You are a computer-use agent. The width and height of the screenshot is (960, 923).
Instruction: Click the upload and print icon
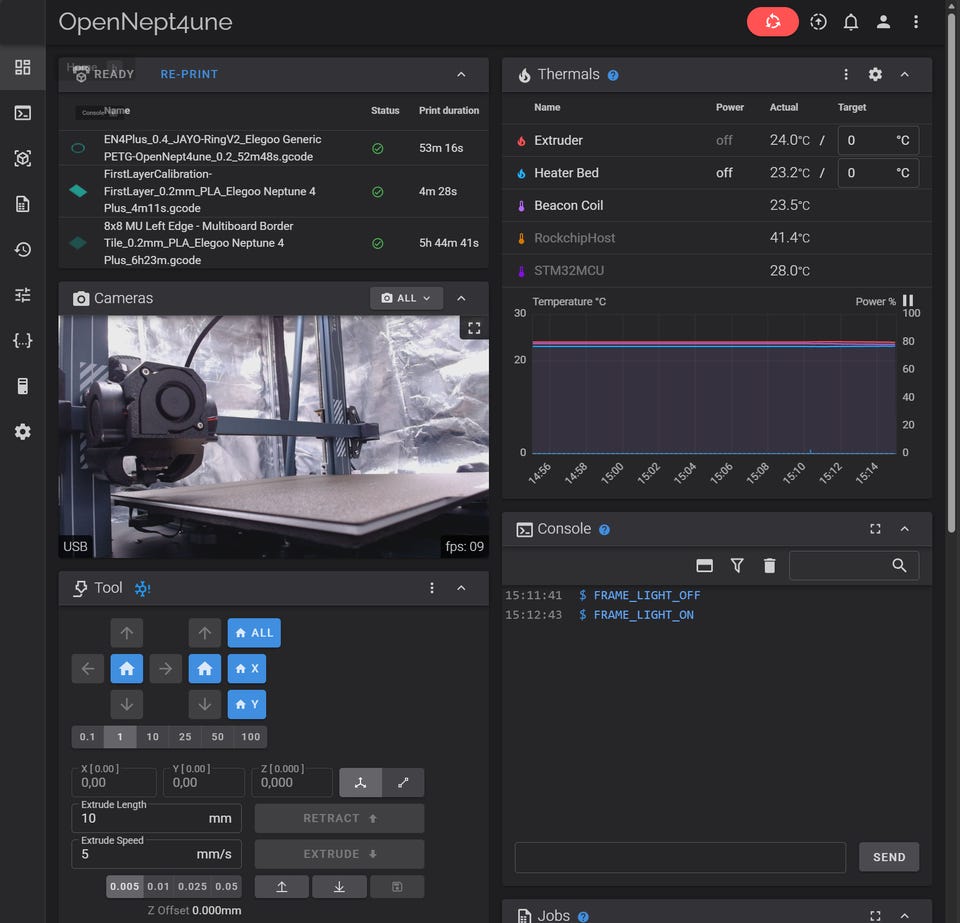pos(818,22)
